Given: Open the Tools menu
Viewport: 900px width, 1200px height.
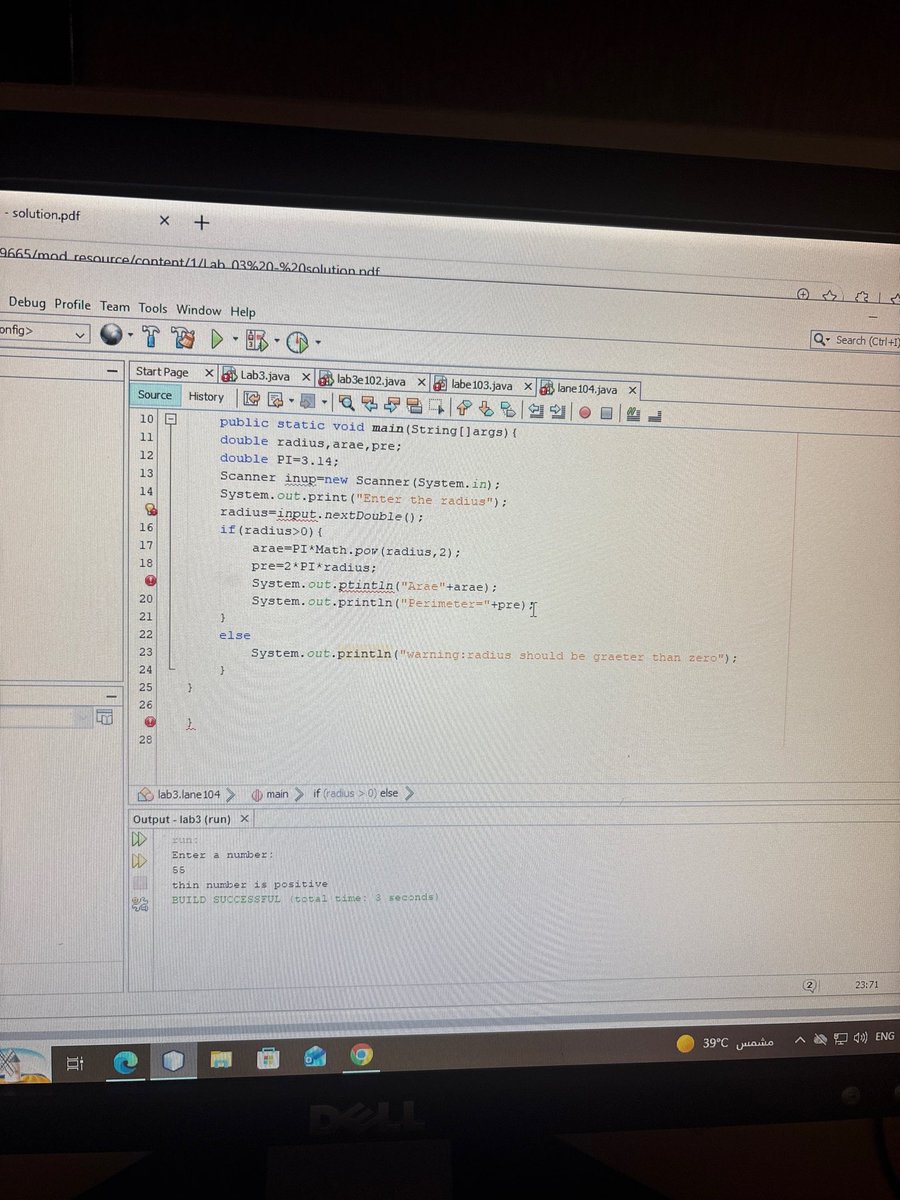Looking at the screenshot, I should point(153,308).
